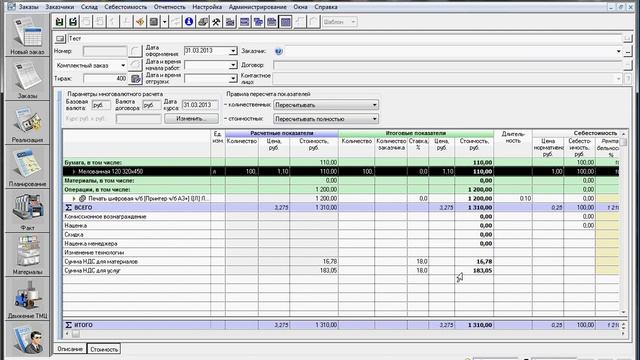Click the dark grid calculator toolbar icon

point(154,22)
